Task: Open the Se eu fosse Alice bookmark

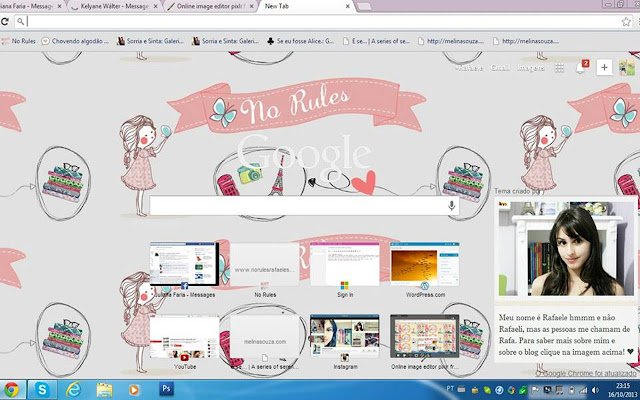Action: point(300,41)
